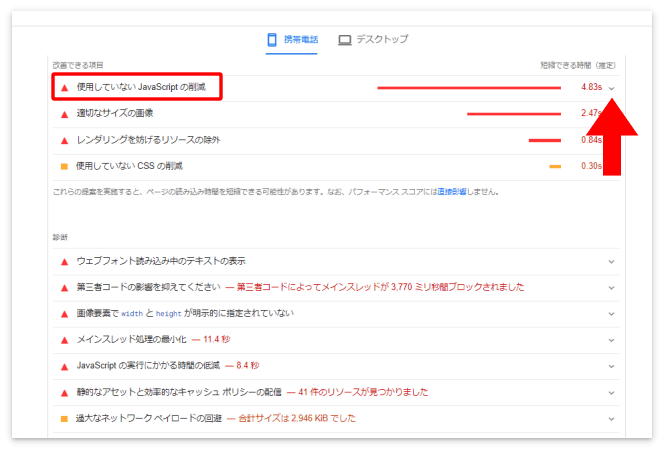Click 合計サイズは 2,946 KiB でした text
Image resolution: width=664 pixels, height=451 pixels.
(x=297, y=418)
